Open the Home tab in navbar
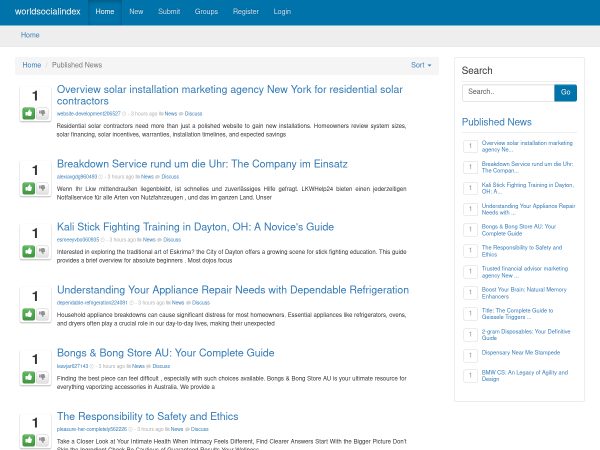600x450 pixels. (x=105, y=12)
